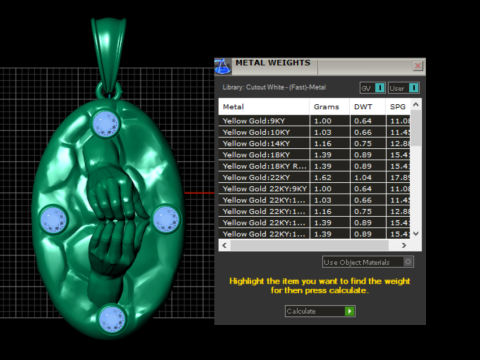Select the left blue gemstone on pendant
The width and height of the screenshot is (480, 360).
click(53, 220)
